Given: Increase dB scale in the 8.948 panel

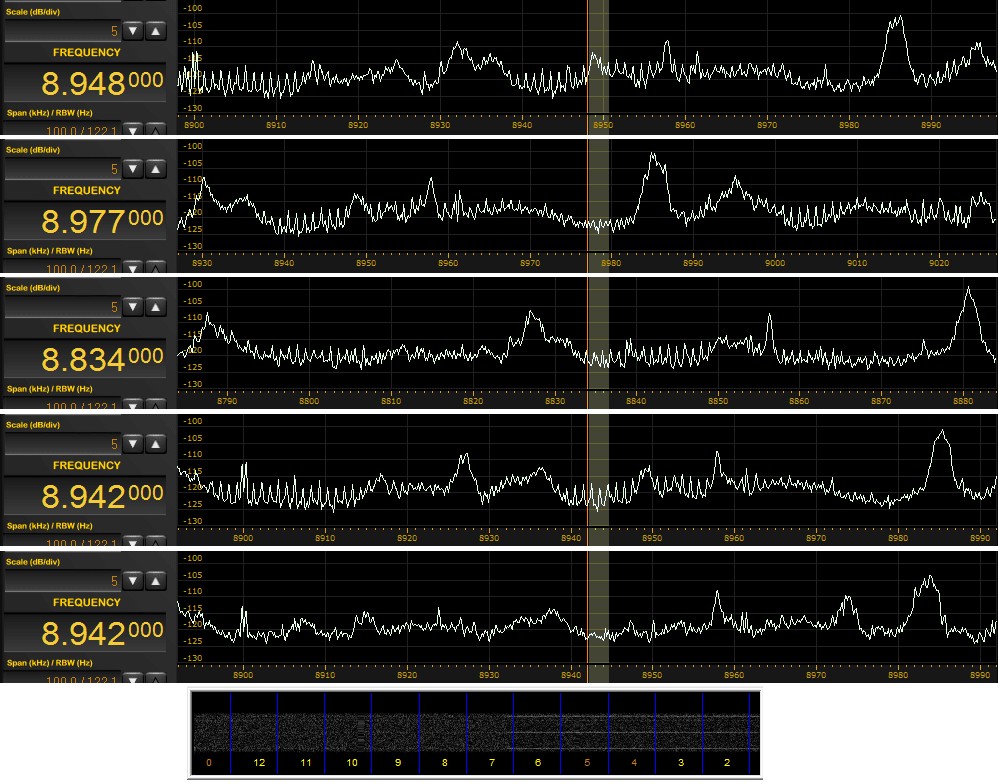Looking at the screenshot, I should [x=155, y=31].
